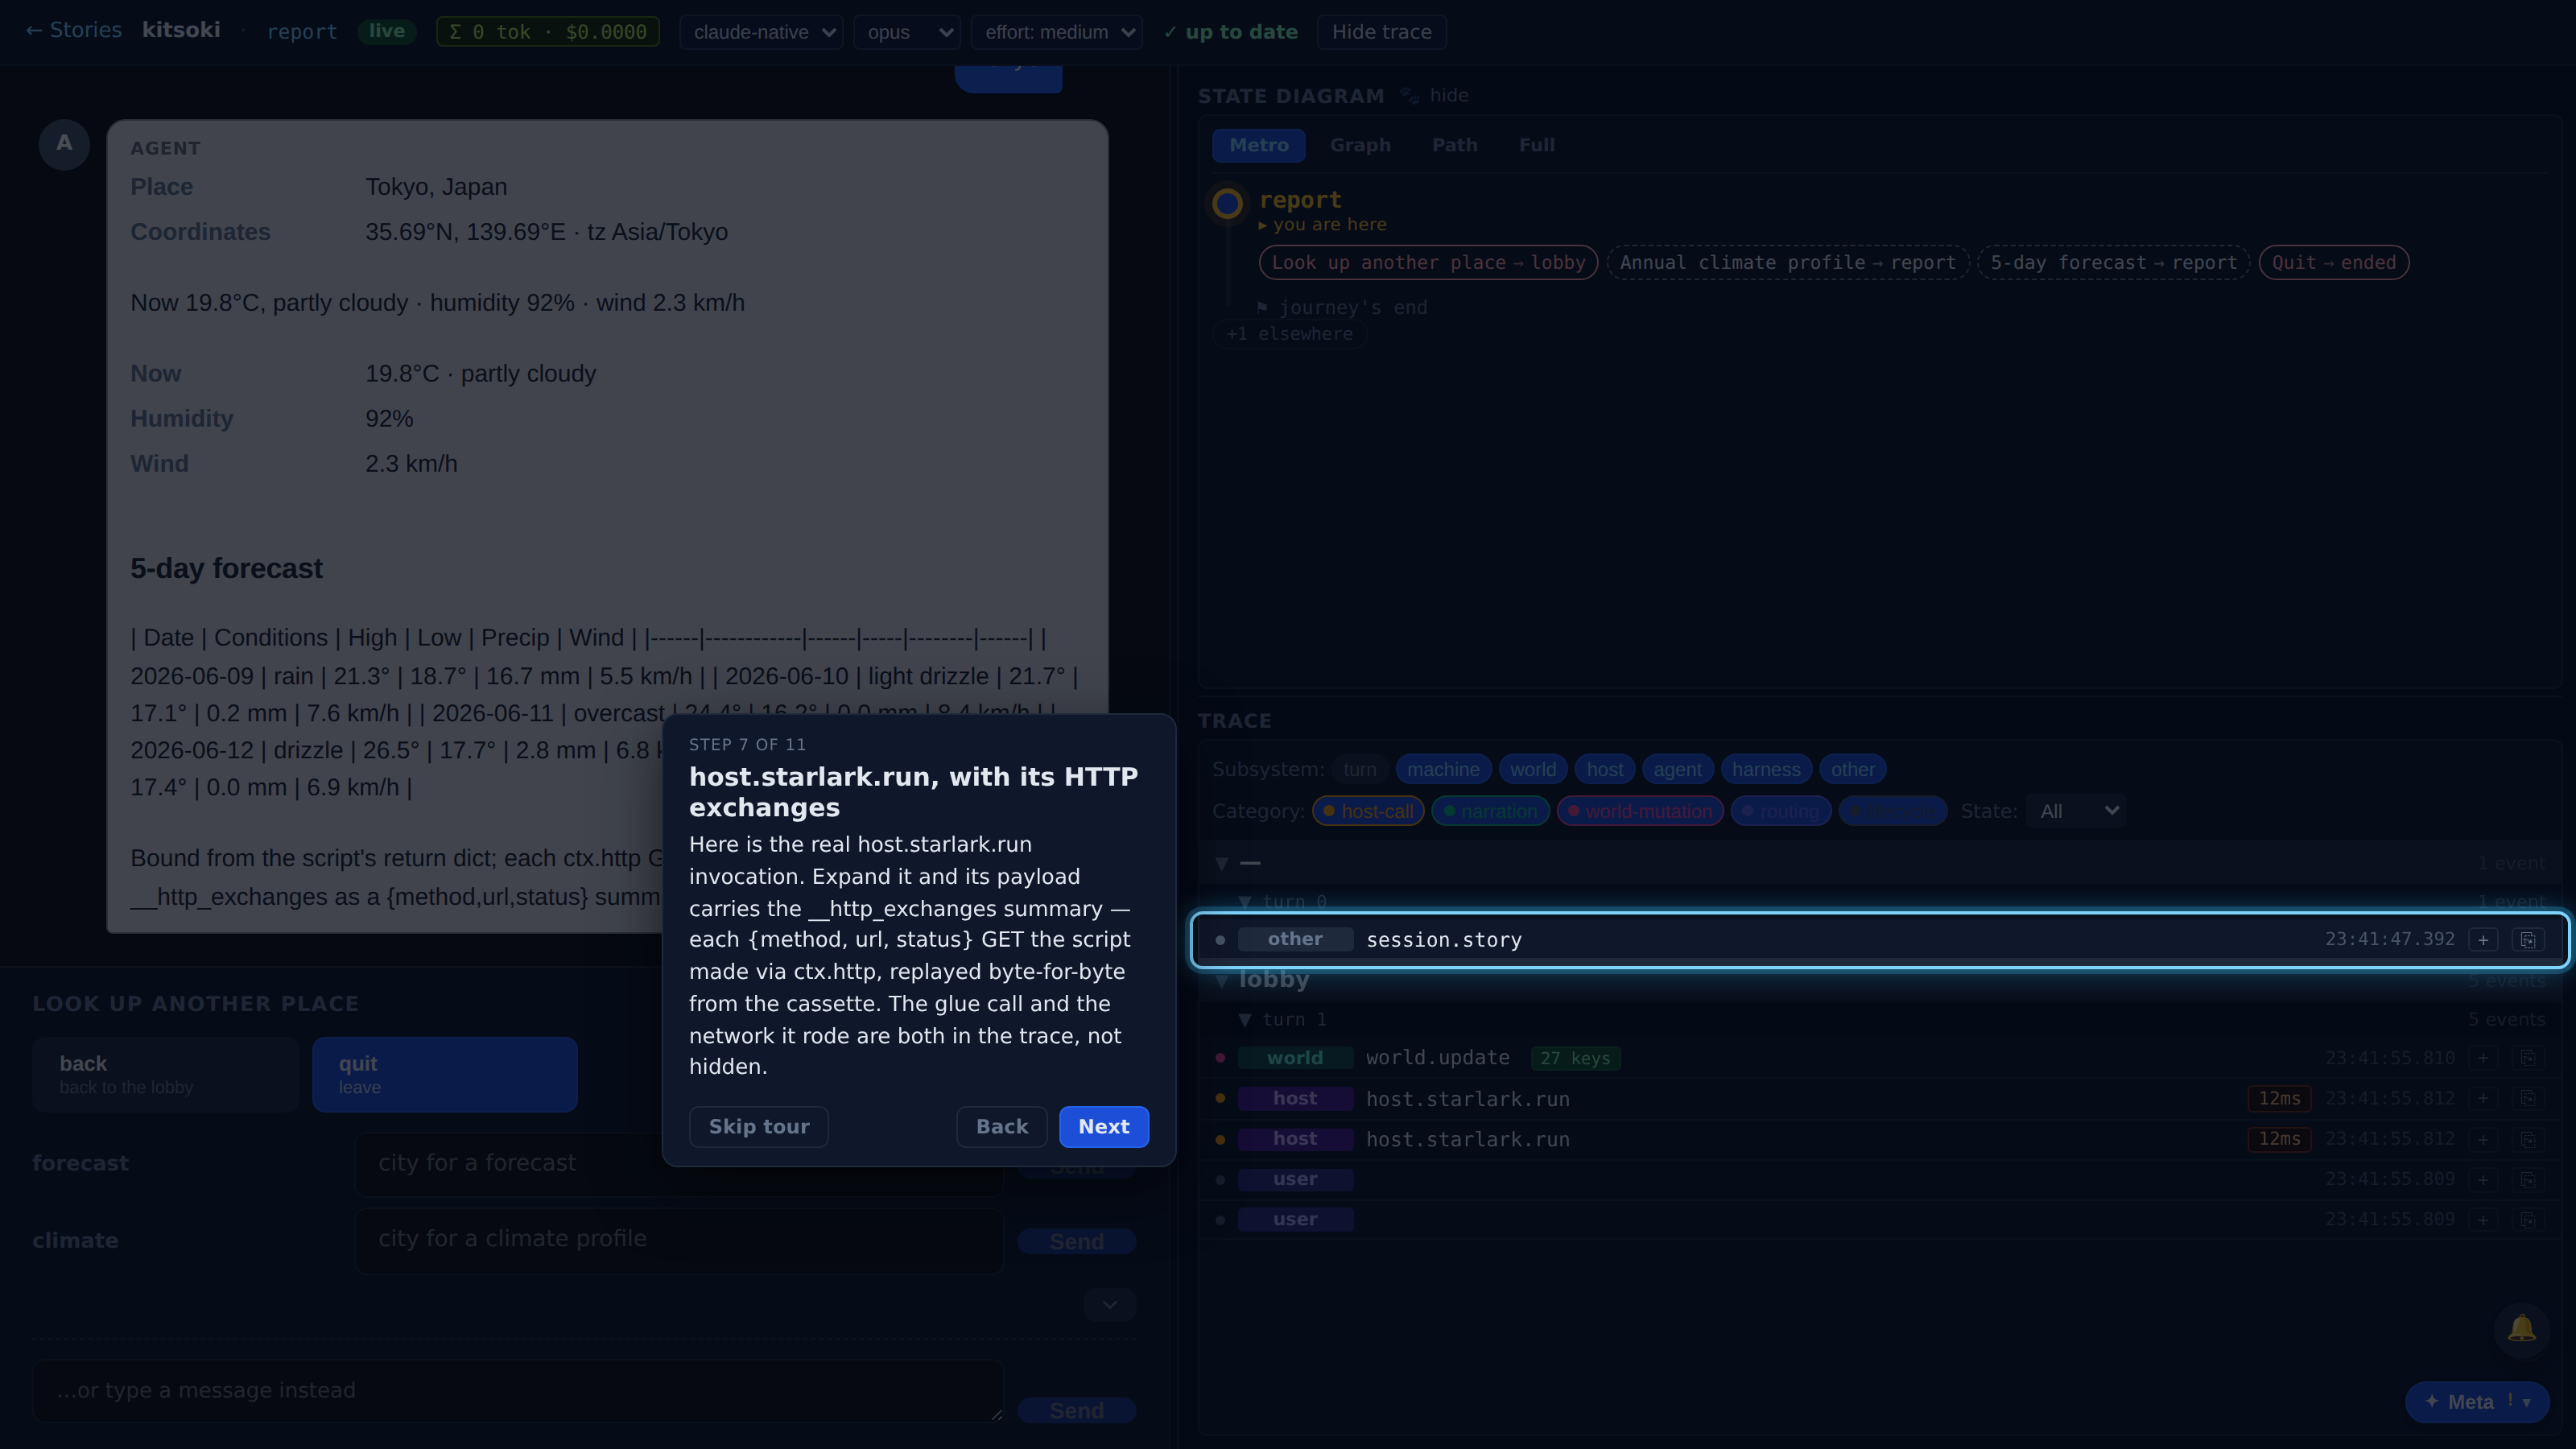The width and height of the screenshot is (2576, 1449).
Task: Toggle the other subsystem filter chip
Action: coord(1852,769)
